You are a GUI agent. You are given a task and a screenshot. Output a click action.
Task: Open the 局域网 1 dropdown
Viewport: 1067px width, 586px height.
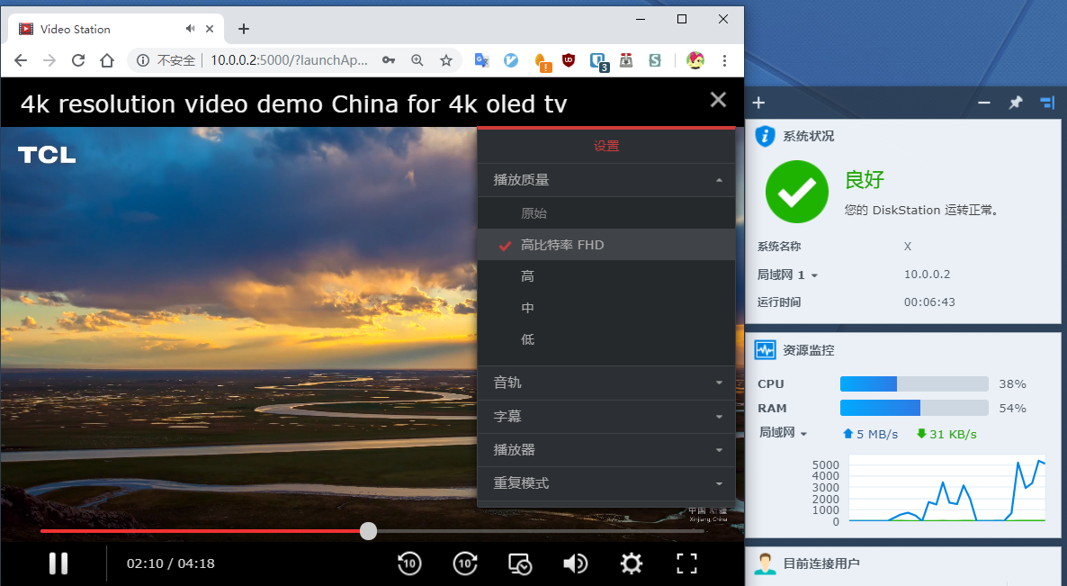click(x=788, y=275)
